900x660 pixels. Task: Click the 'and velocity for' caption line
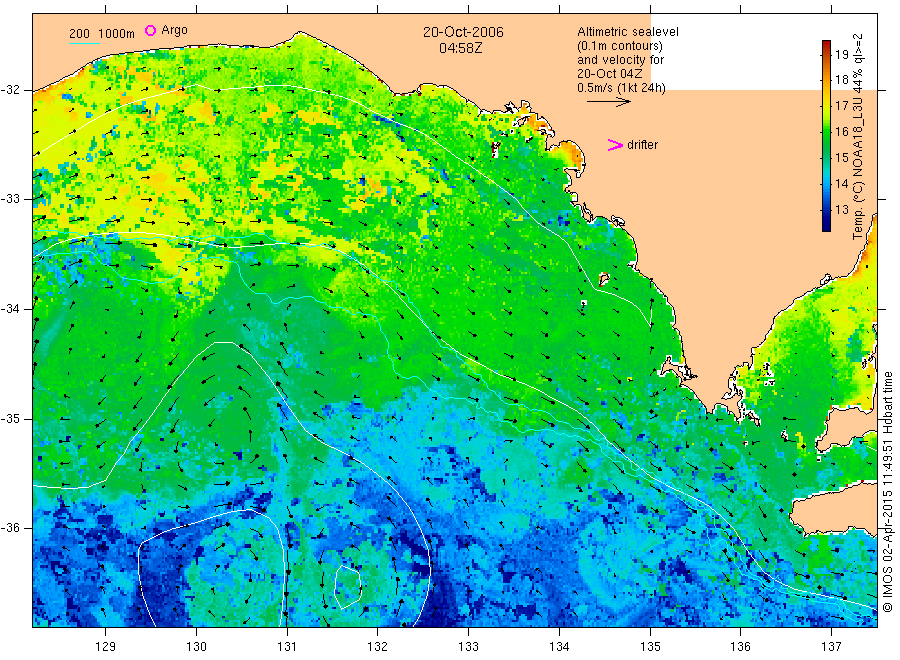click(620, 60)
